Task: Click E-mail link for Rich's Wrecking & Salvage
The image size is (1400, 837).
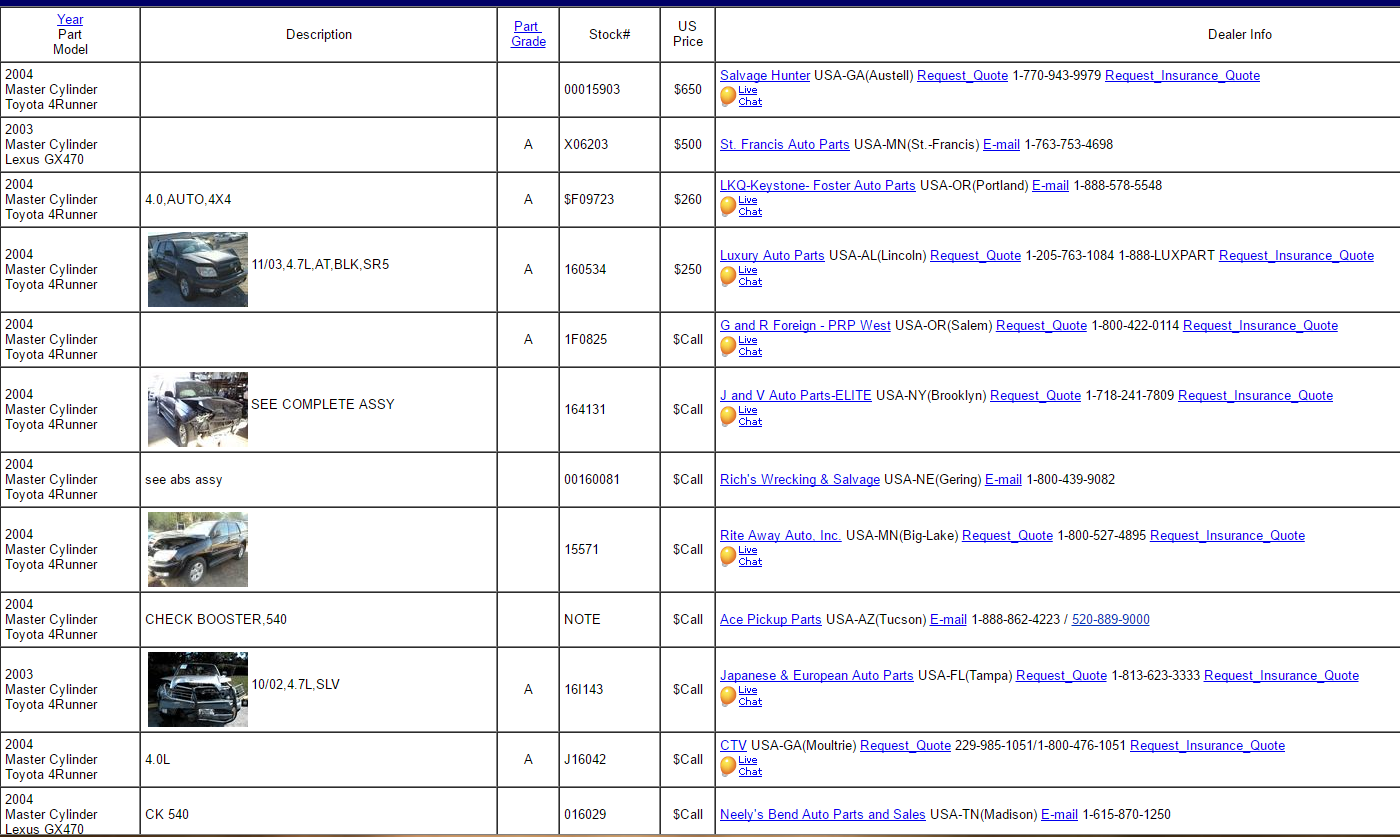Action: coord(1003,480)
